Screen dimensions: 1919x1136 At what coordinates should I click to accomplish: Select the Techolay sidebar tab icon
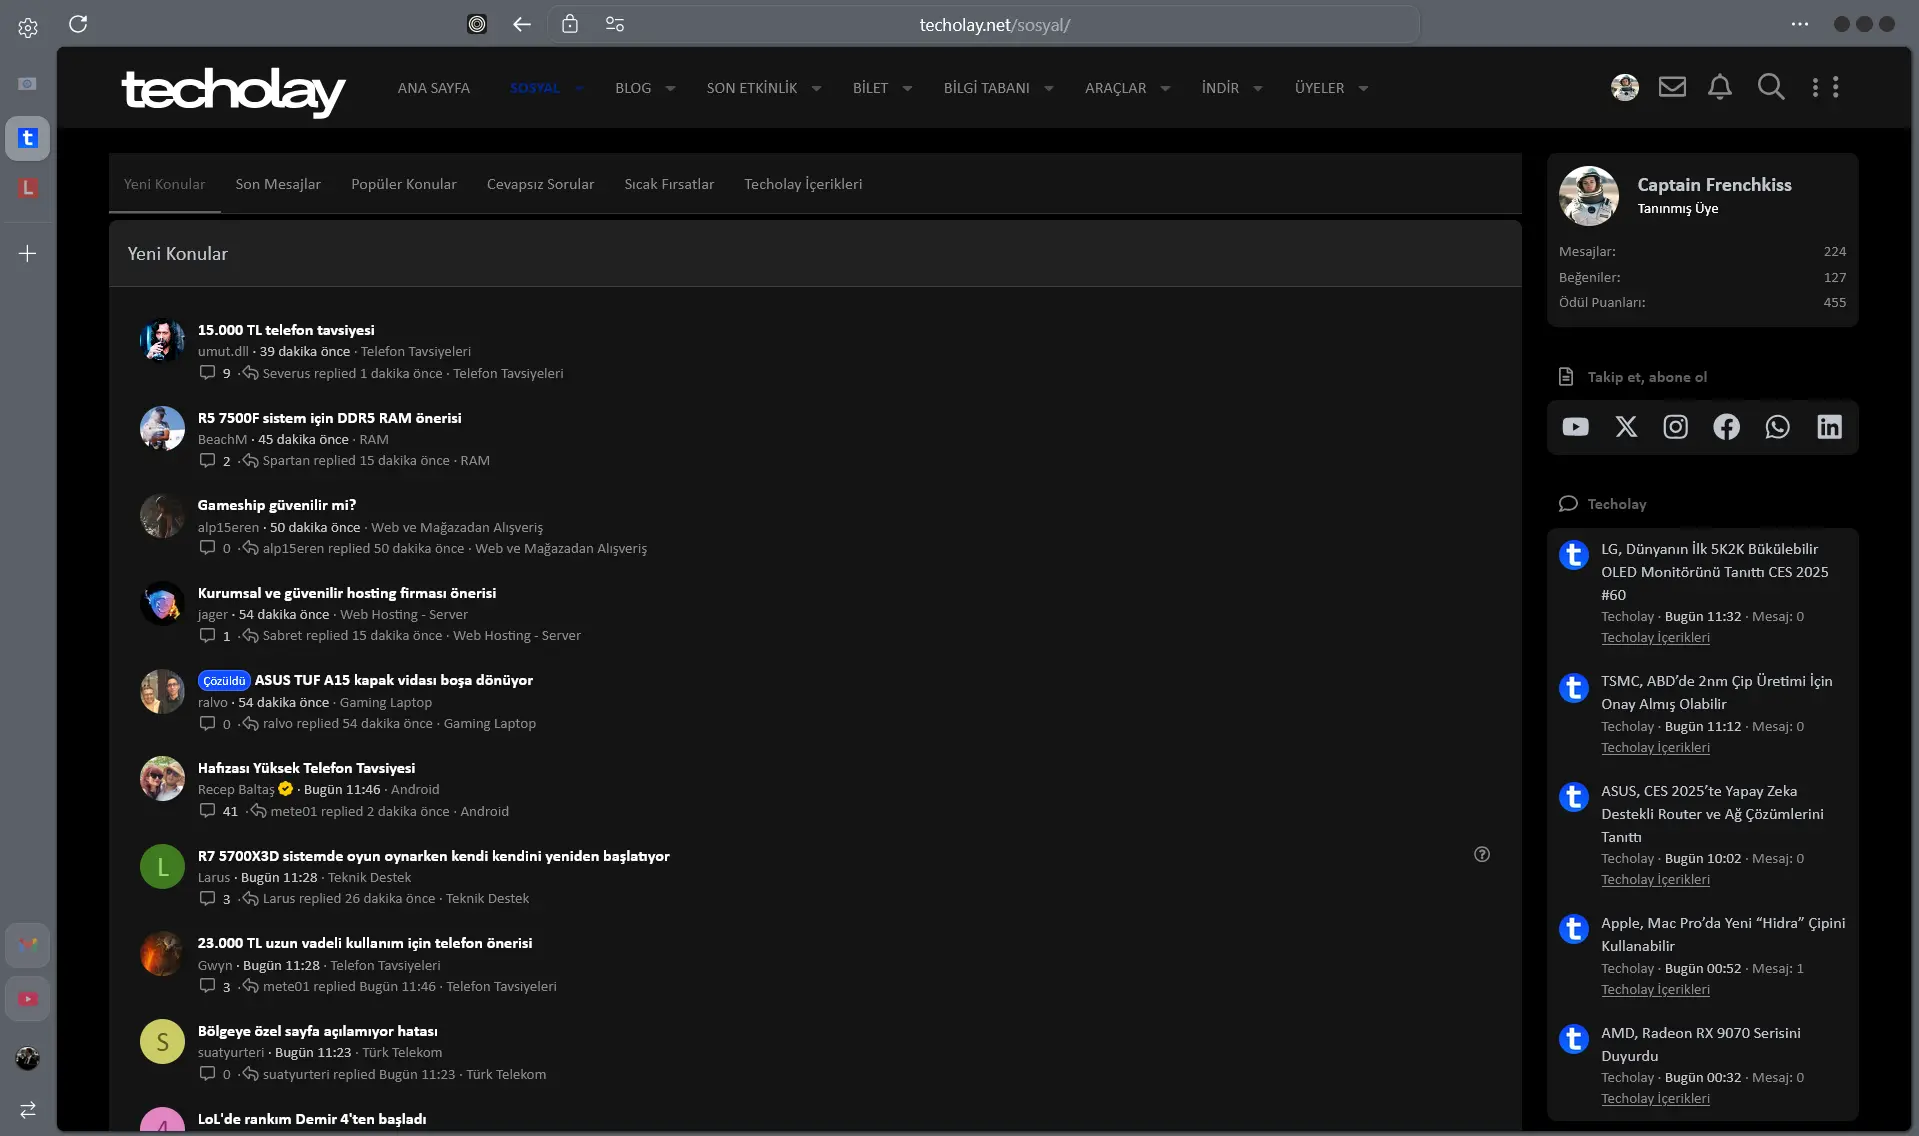pyautogui.click(x=28, y=138)
